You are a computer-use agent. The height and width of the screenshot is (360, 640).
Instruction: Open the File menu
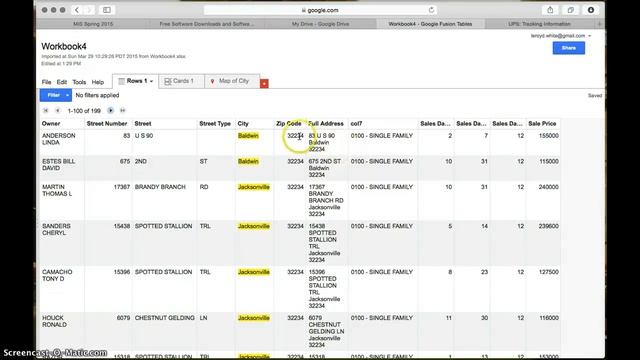pyautogui.click(x=47, y=82)
